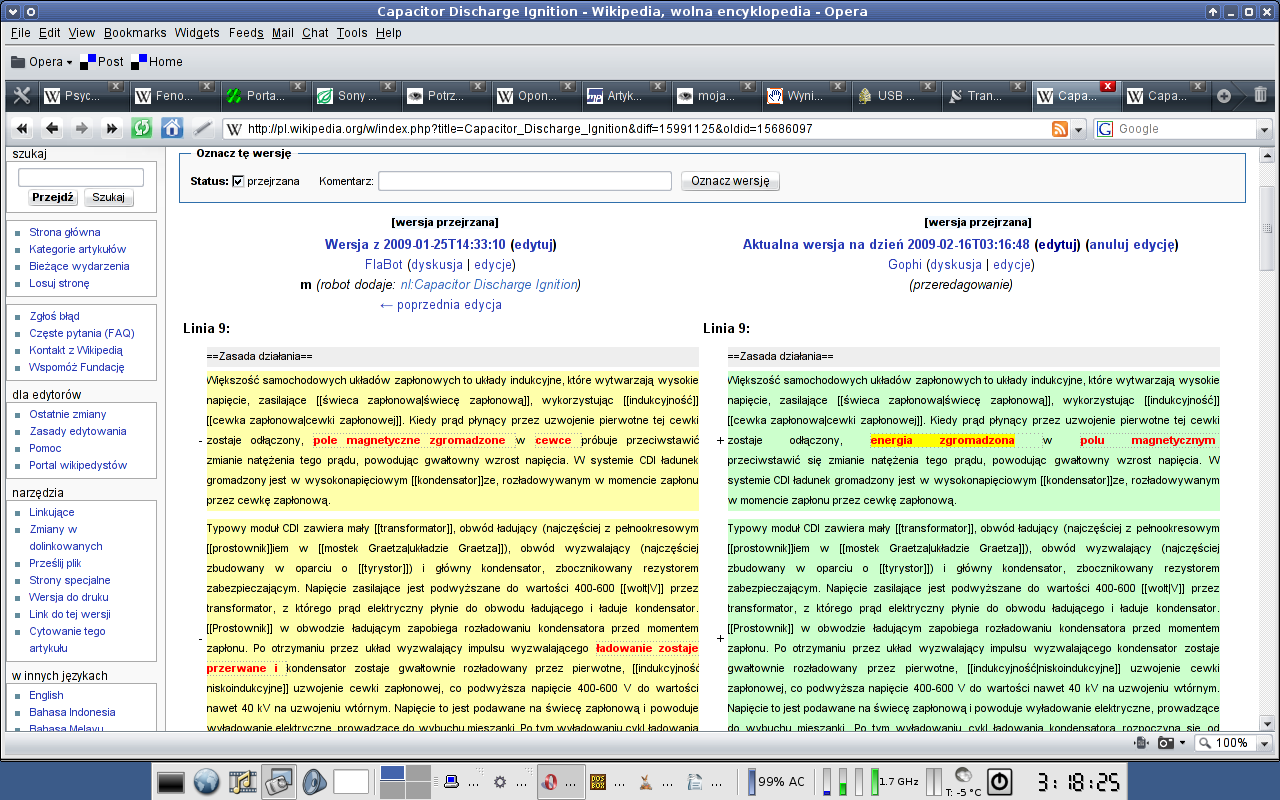Open a new tab with plus button

pyautogui.click(x=1223, y=96)
